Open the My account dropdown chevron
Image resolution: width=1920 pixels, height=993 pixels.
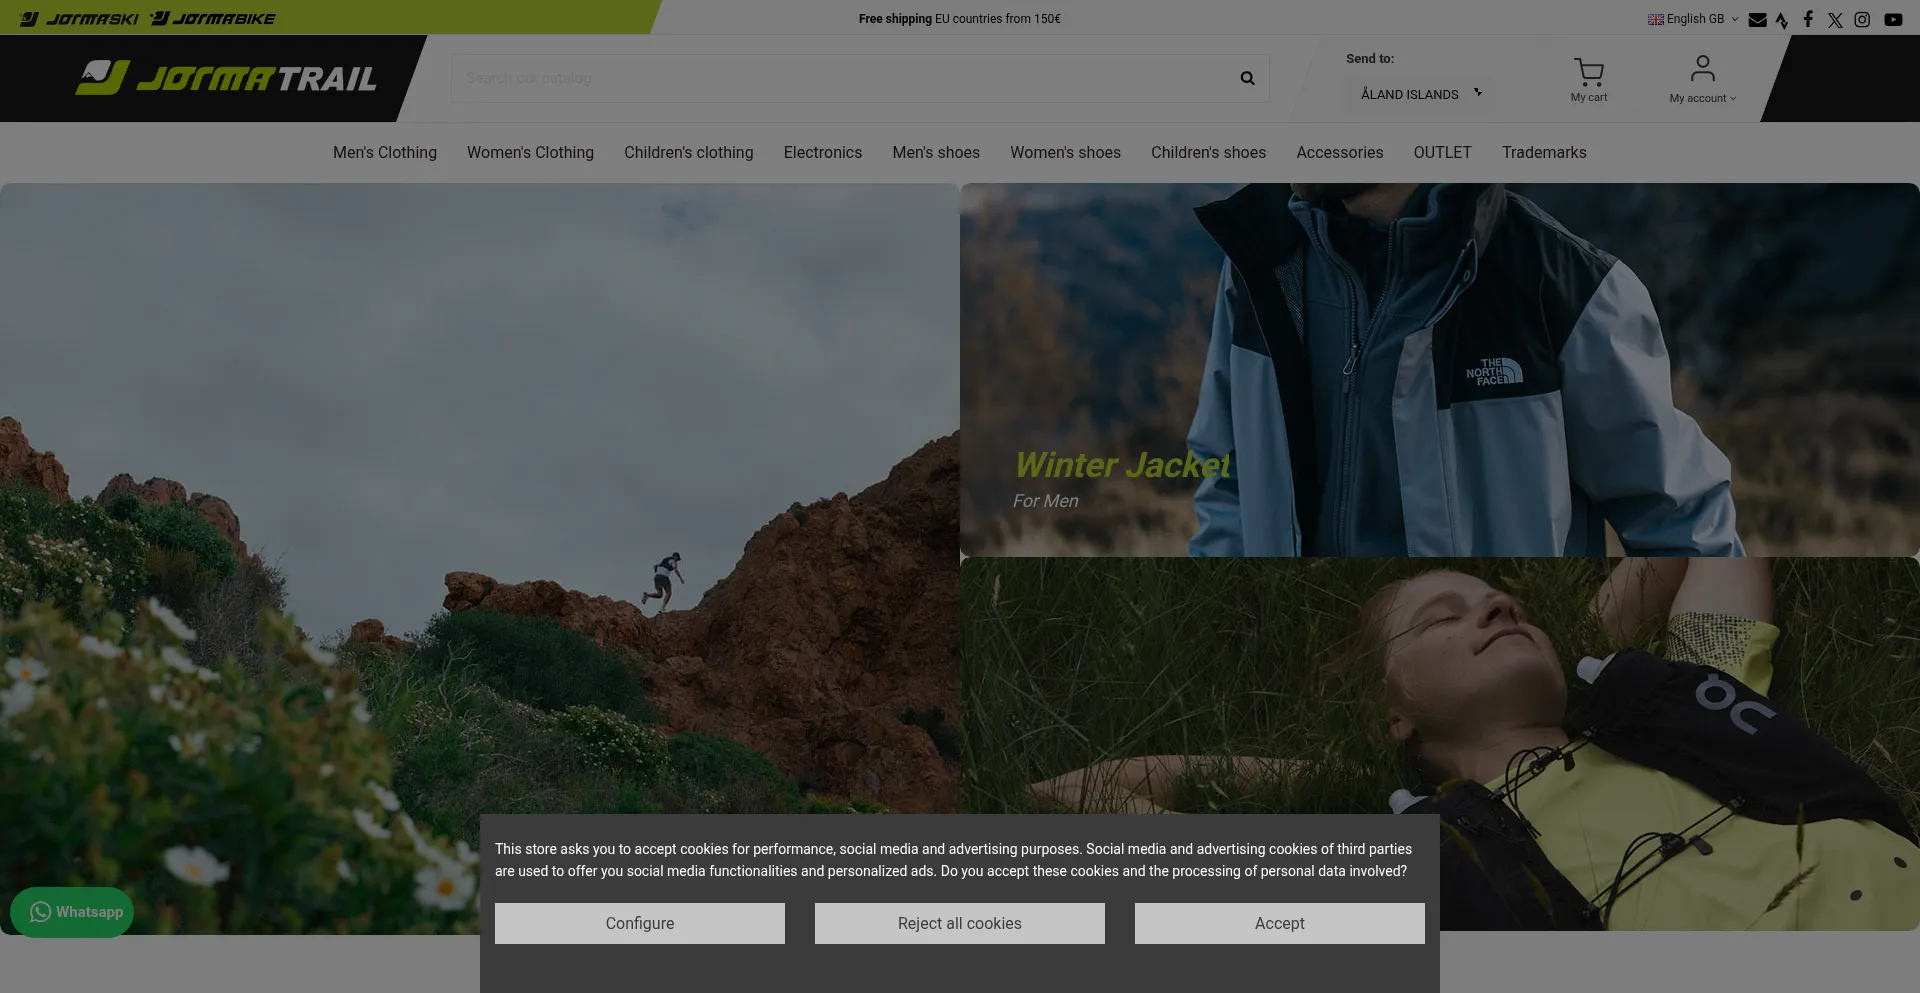coord(1733,98)
